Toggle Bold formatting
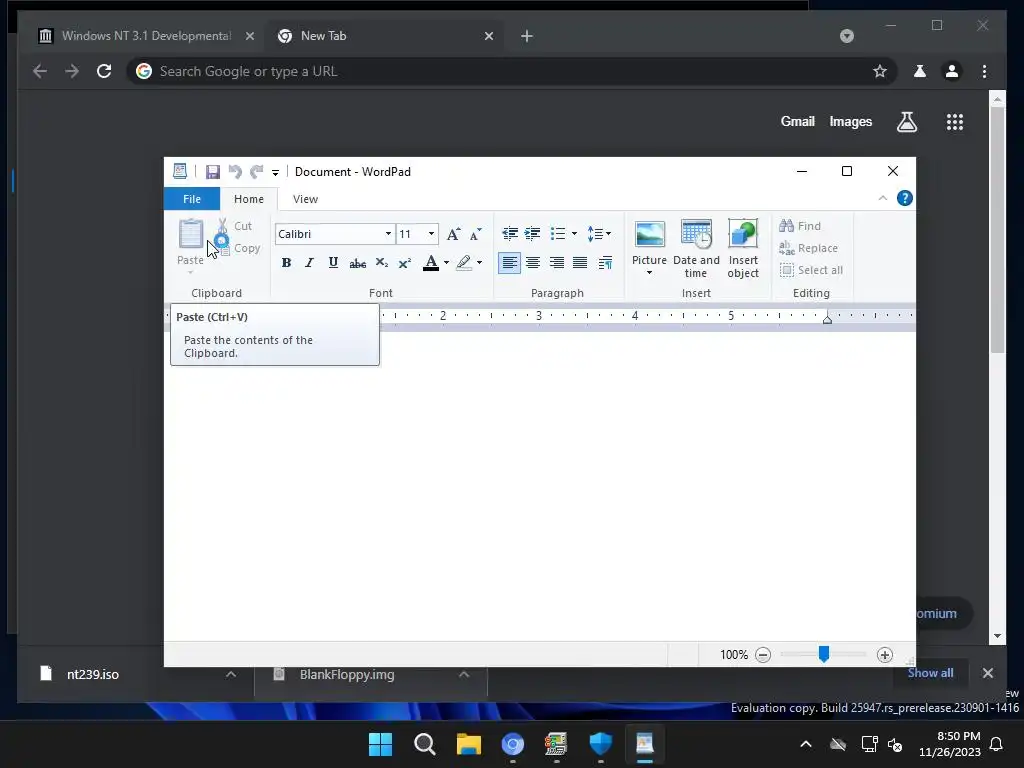1024x768 pixels. pos(286,263)
